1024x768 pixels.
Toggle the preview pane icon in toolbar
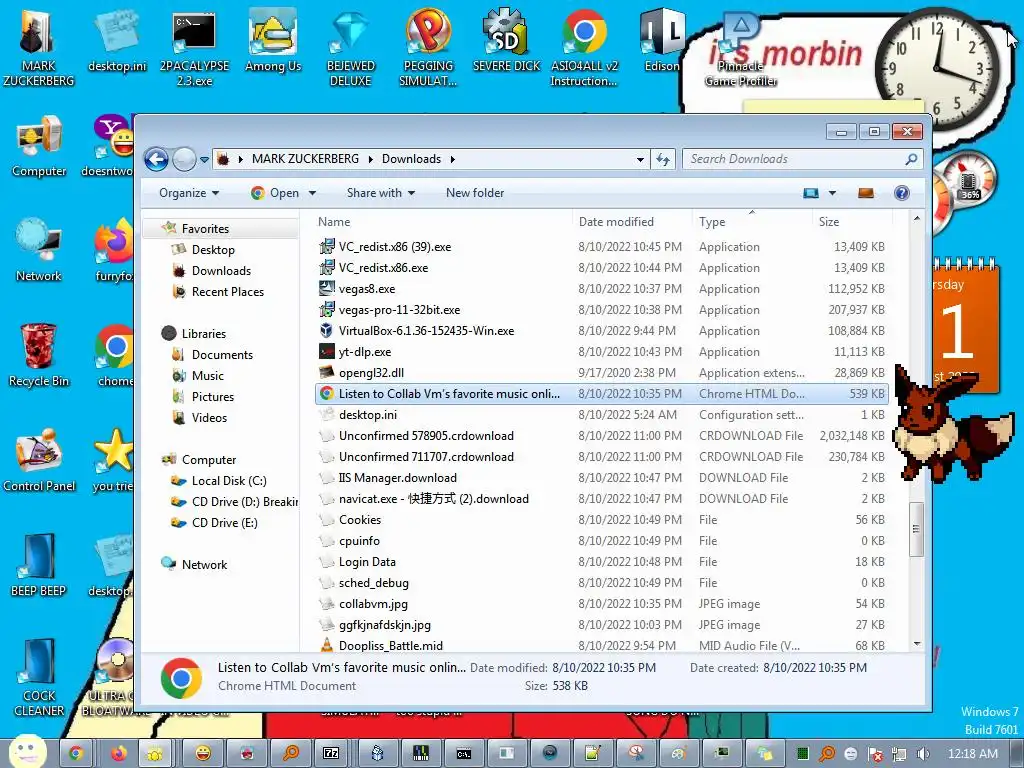click(866, 193)
